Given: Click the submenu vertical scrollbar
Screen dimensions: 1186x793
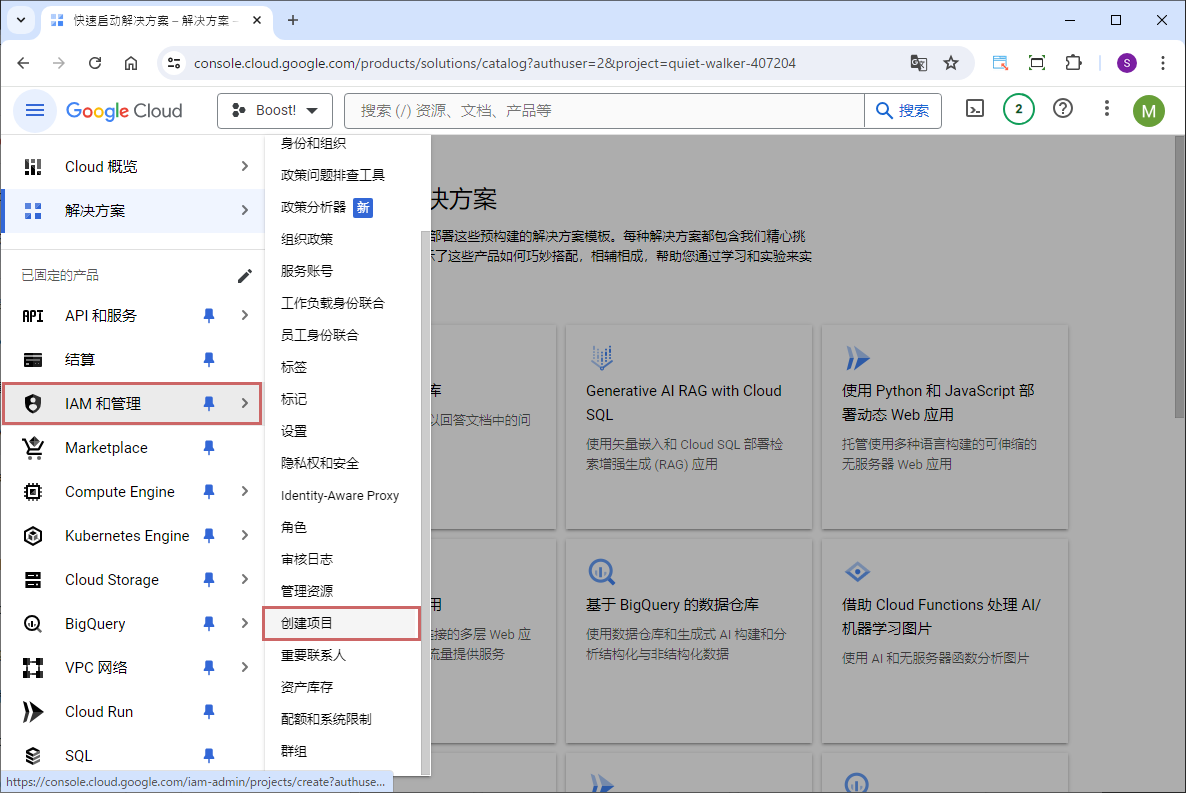Looking at the screenshot, I should 425,500.
